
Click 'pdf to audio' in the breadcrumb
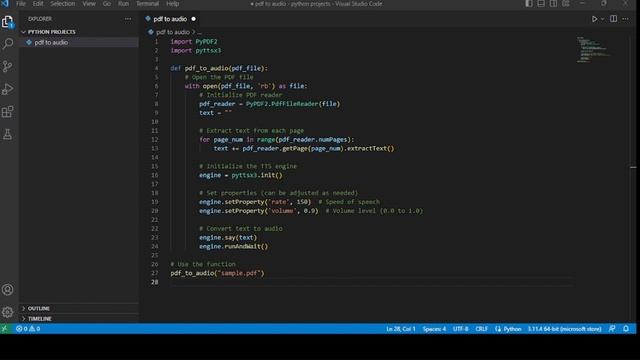[173, 32]
